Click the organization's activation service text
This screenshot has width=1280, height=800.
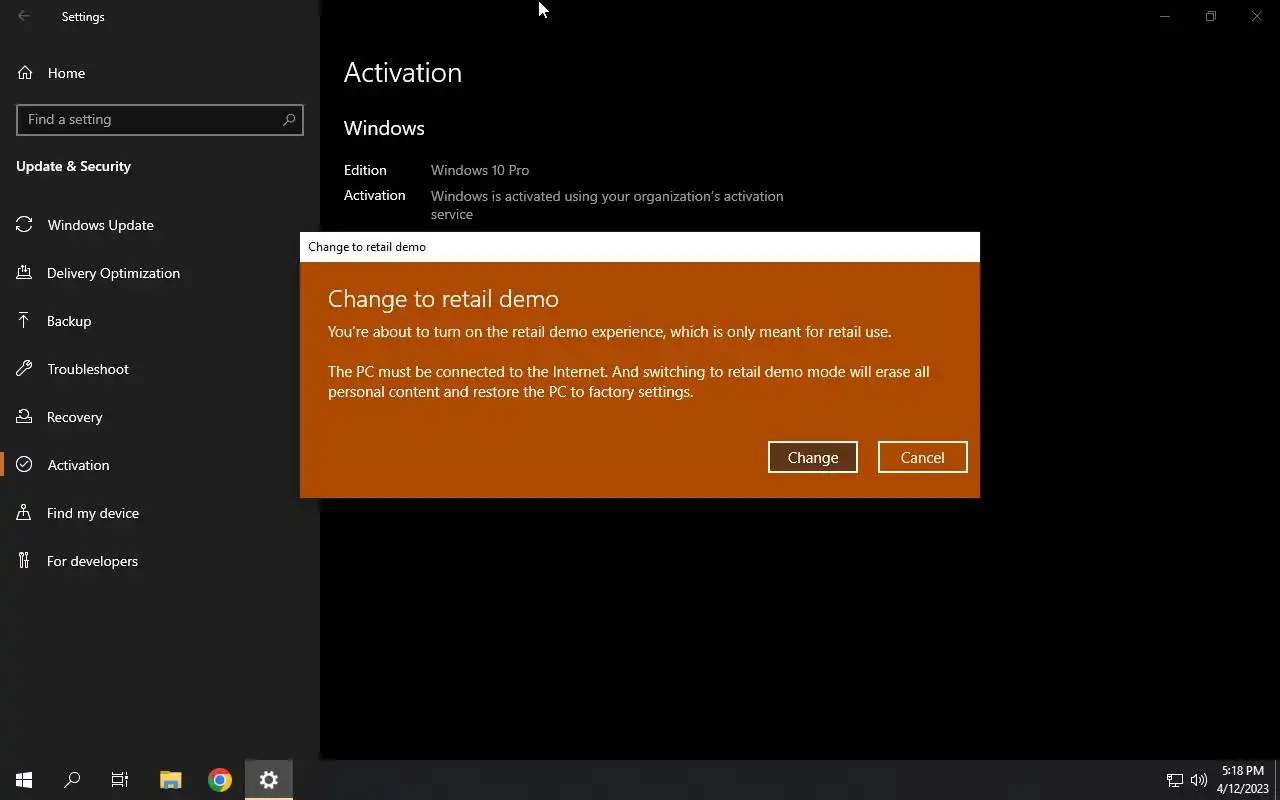point(607,205)
